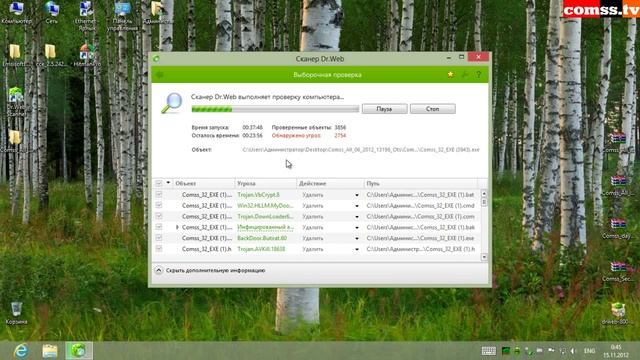
Task: Click the scan progress bar
Action: click(275, 109)
